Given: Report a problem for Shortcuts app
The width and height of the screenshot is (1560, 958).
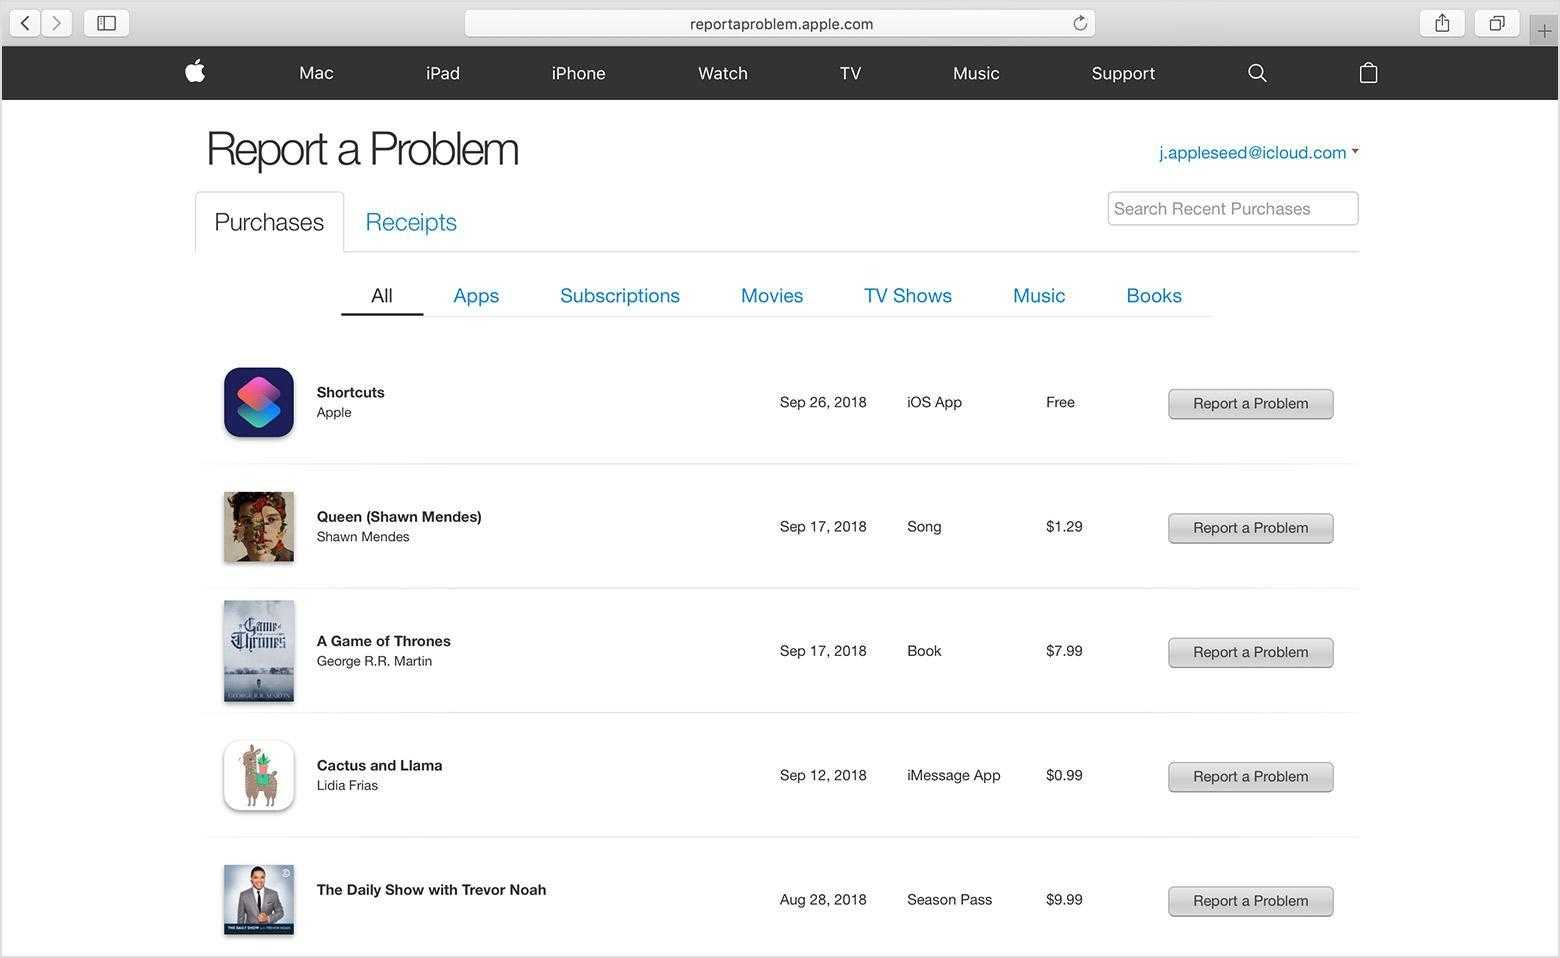Looking at the screenshot, I should [1250, 403].
